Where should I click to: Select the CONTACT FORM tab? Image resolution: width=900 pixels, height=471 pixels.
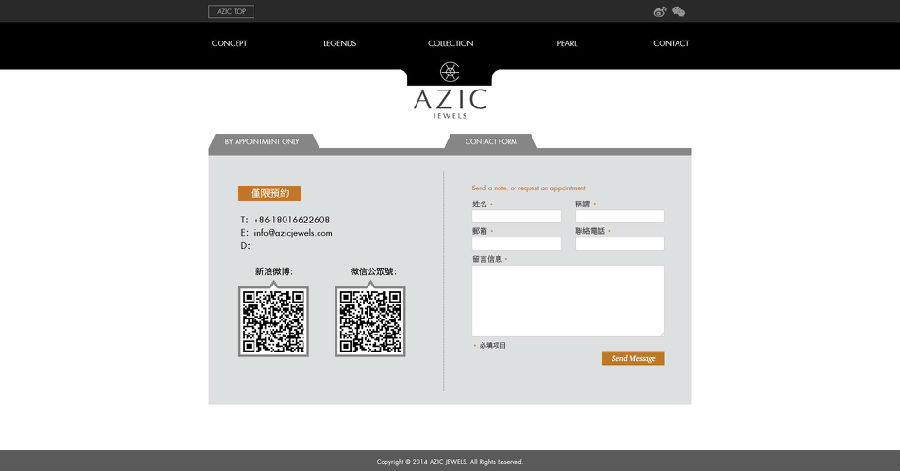(x=491, y=142)
